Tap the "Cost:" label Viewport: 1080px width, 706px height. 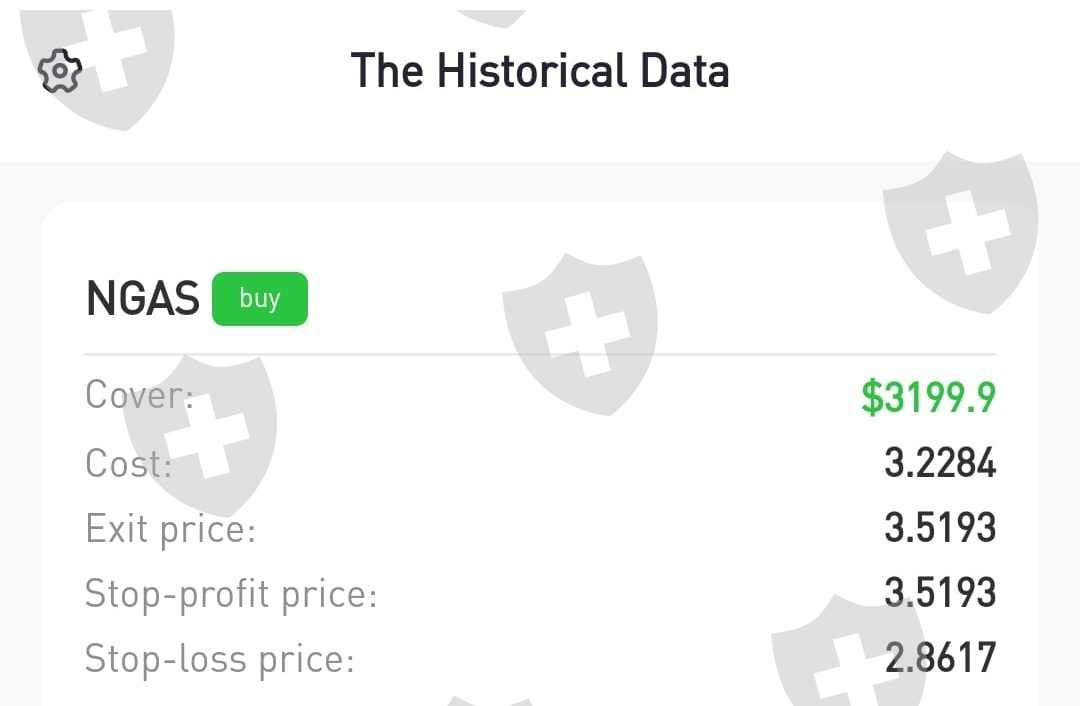click(129, 463)
